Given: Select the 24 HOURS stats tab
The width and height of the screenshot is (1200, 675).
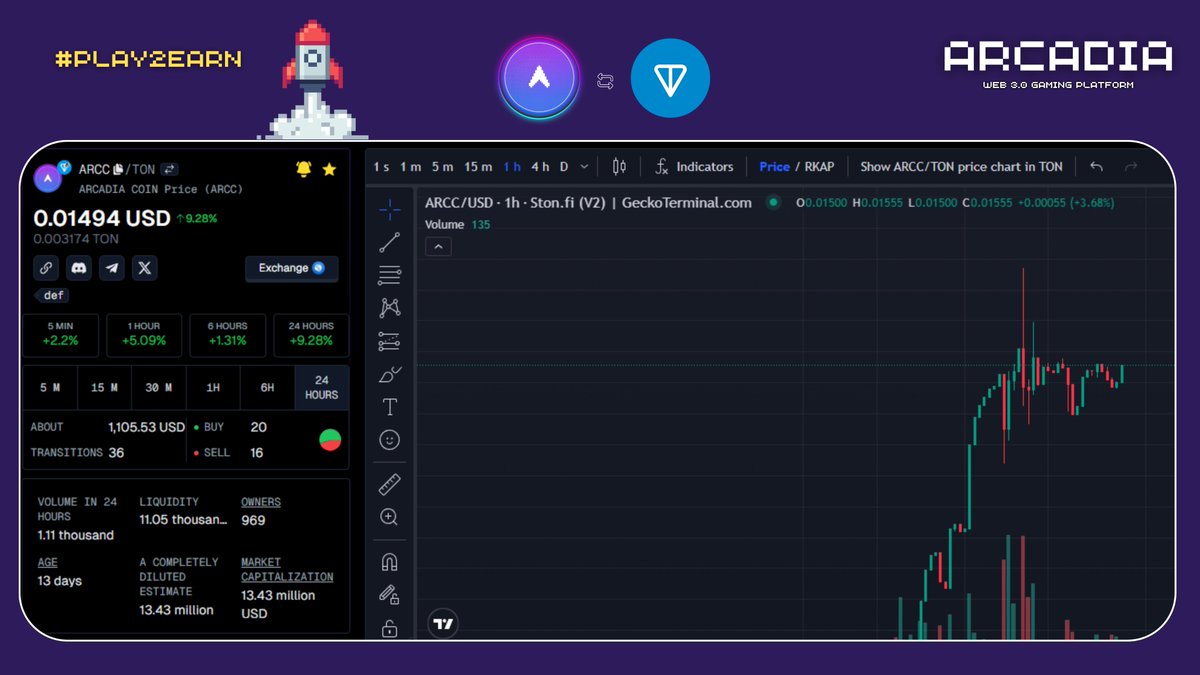Looking at the screenshot, I should (322, 388).
